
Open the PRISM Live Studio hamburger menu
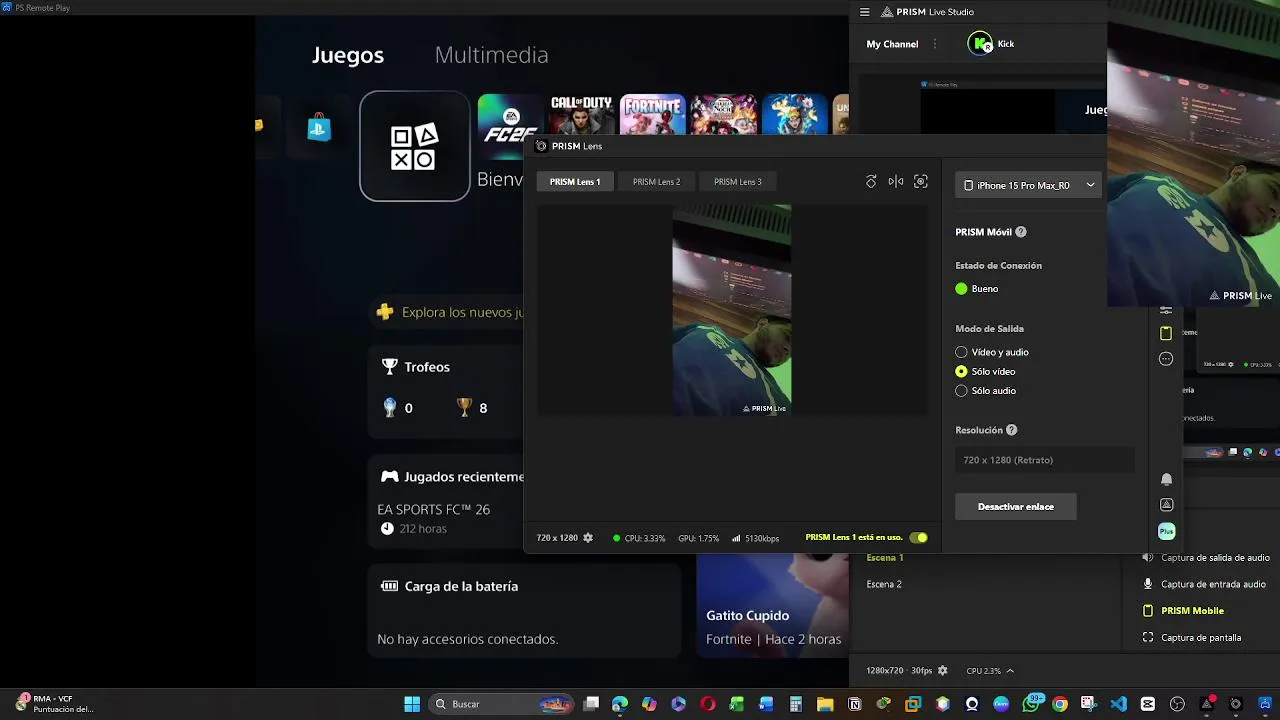click(865, 12)
